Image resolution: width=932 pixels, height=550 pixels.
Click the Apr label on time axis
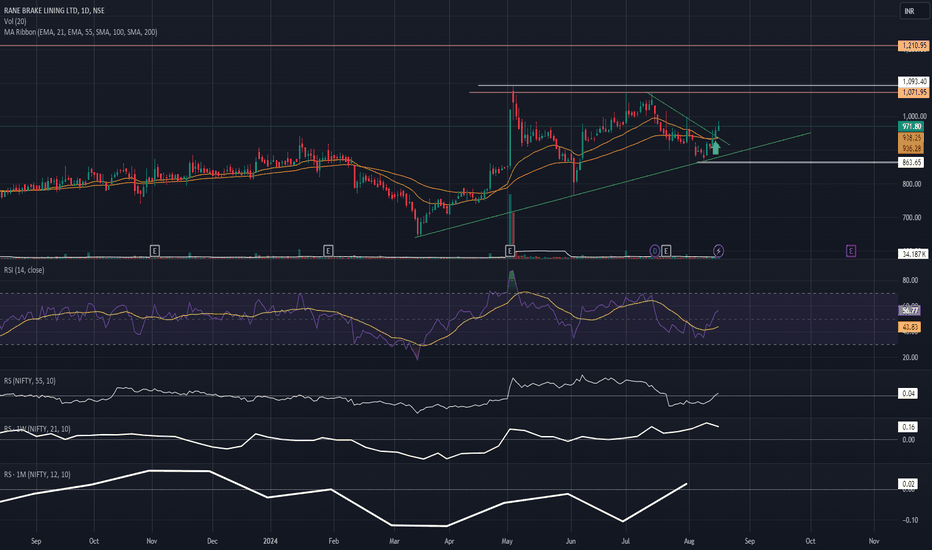point(449,541)
